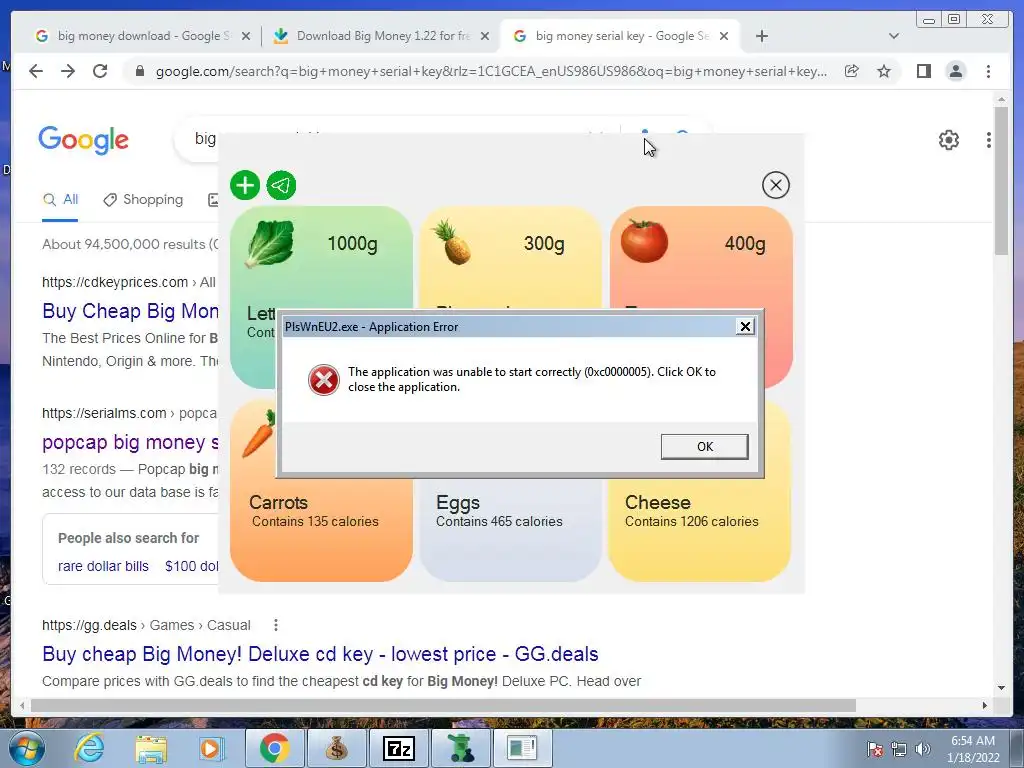Click OK in the Application Error dialog
Viewport: 1024px width, 768px height.
pyautogui.click(x=704, y=447)
